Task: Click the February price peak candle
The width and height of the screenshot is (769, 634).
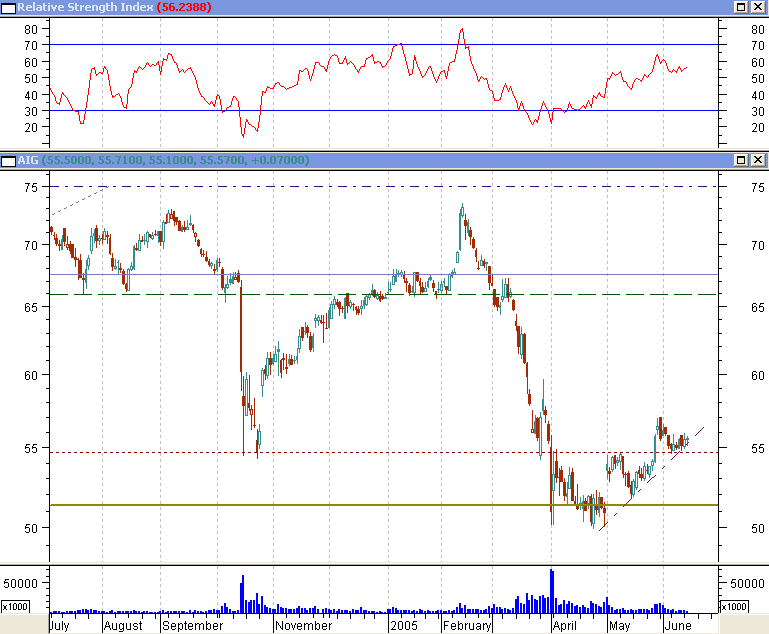Action: (x=462, y=212)
